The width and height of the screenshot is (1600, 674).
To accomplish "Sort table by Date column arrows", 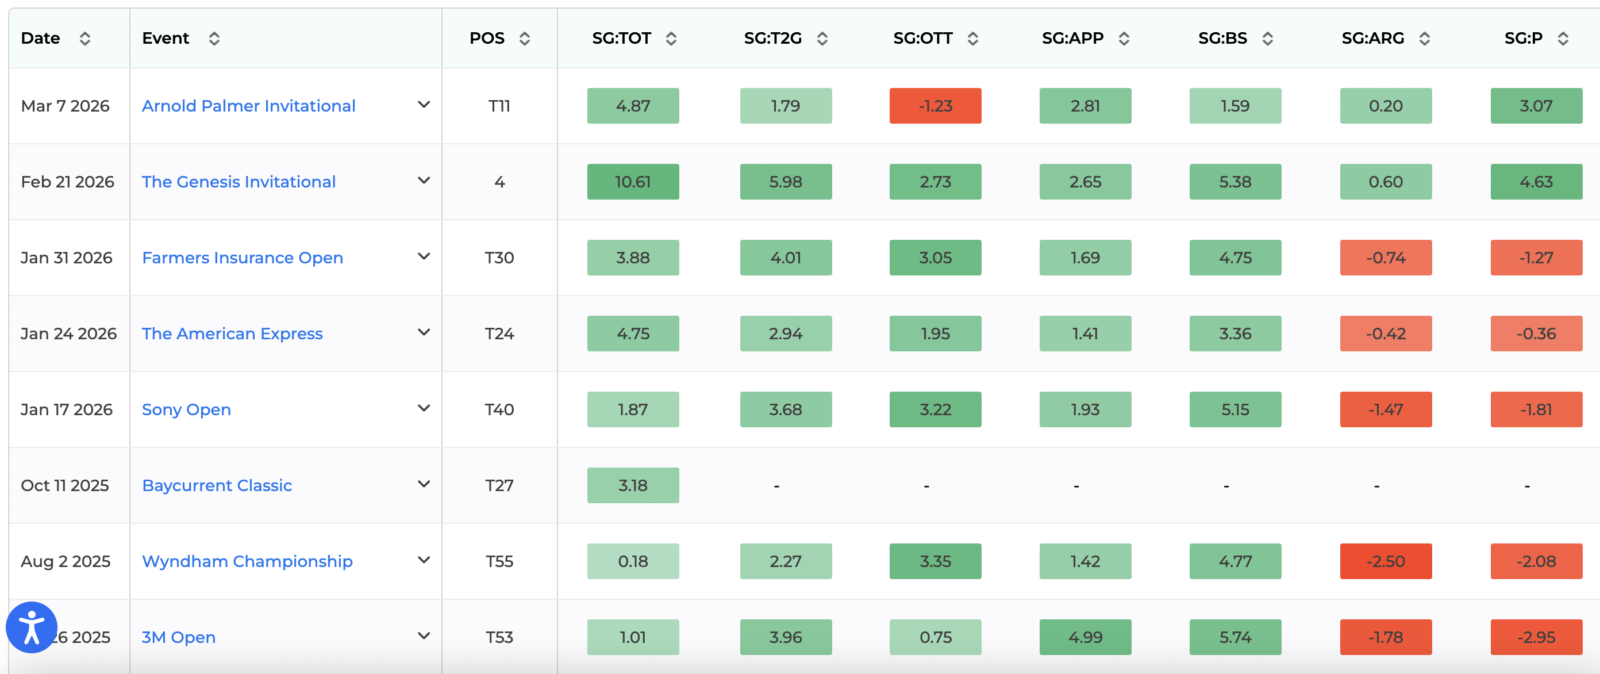I will (85, 39).
